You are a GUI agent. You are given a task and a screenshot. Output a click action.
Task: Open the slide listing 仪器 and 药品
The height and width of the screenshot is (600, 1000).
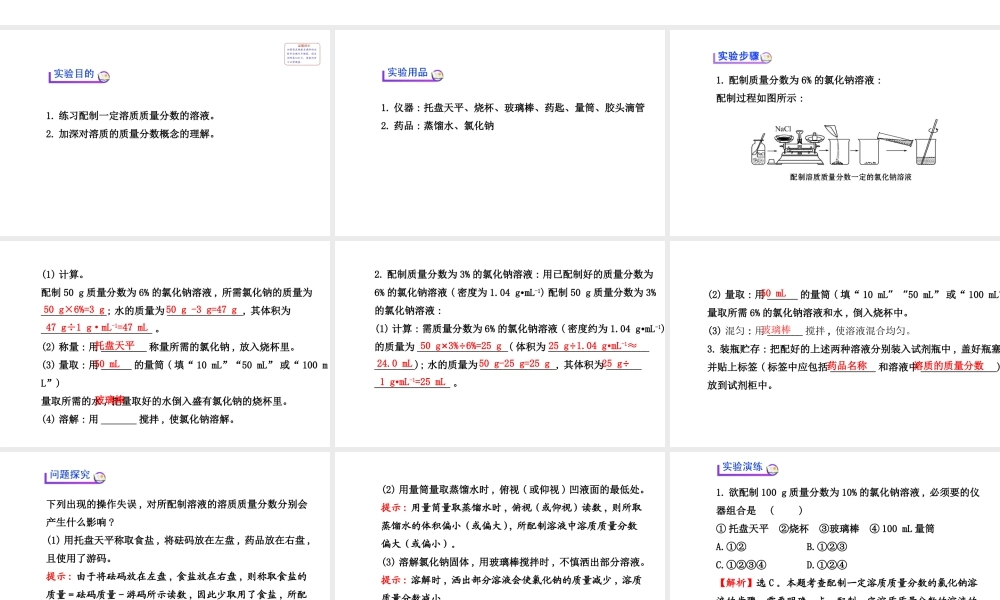[499, 133]
